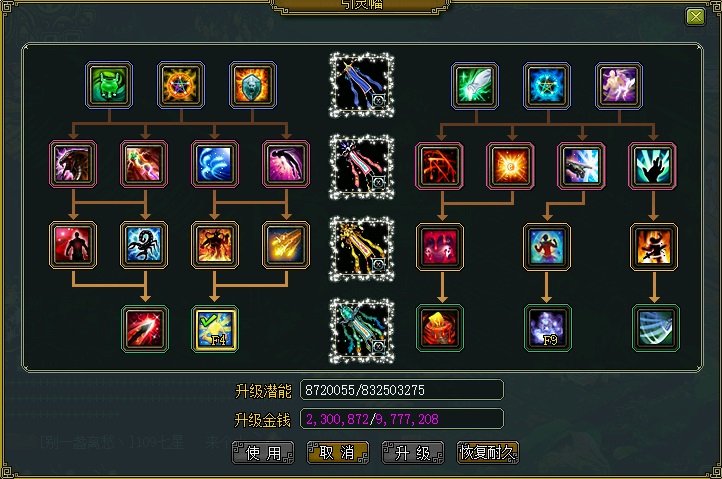The image size is (722, 479).
Task: Select the blue banner item slot
Action: [361, 85]
